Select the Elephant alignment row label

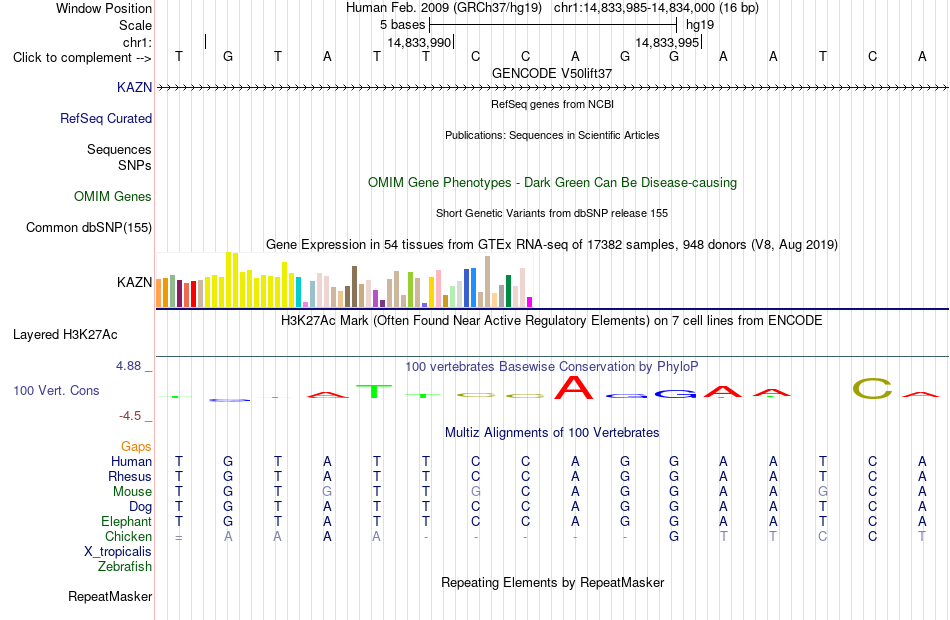[x=127, y=522]
